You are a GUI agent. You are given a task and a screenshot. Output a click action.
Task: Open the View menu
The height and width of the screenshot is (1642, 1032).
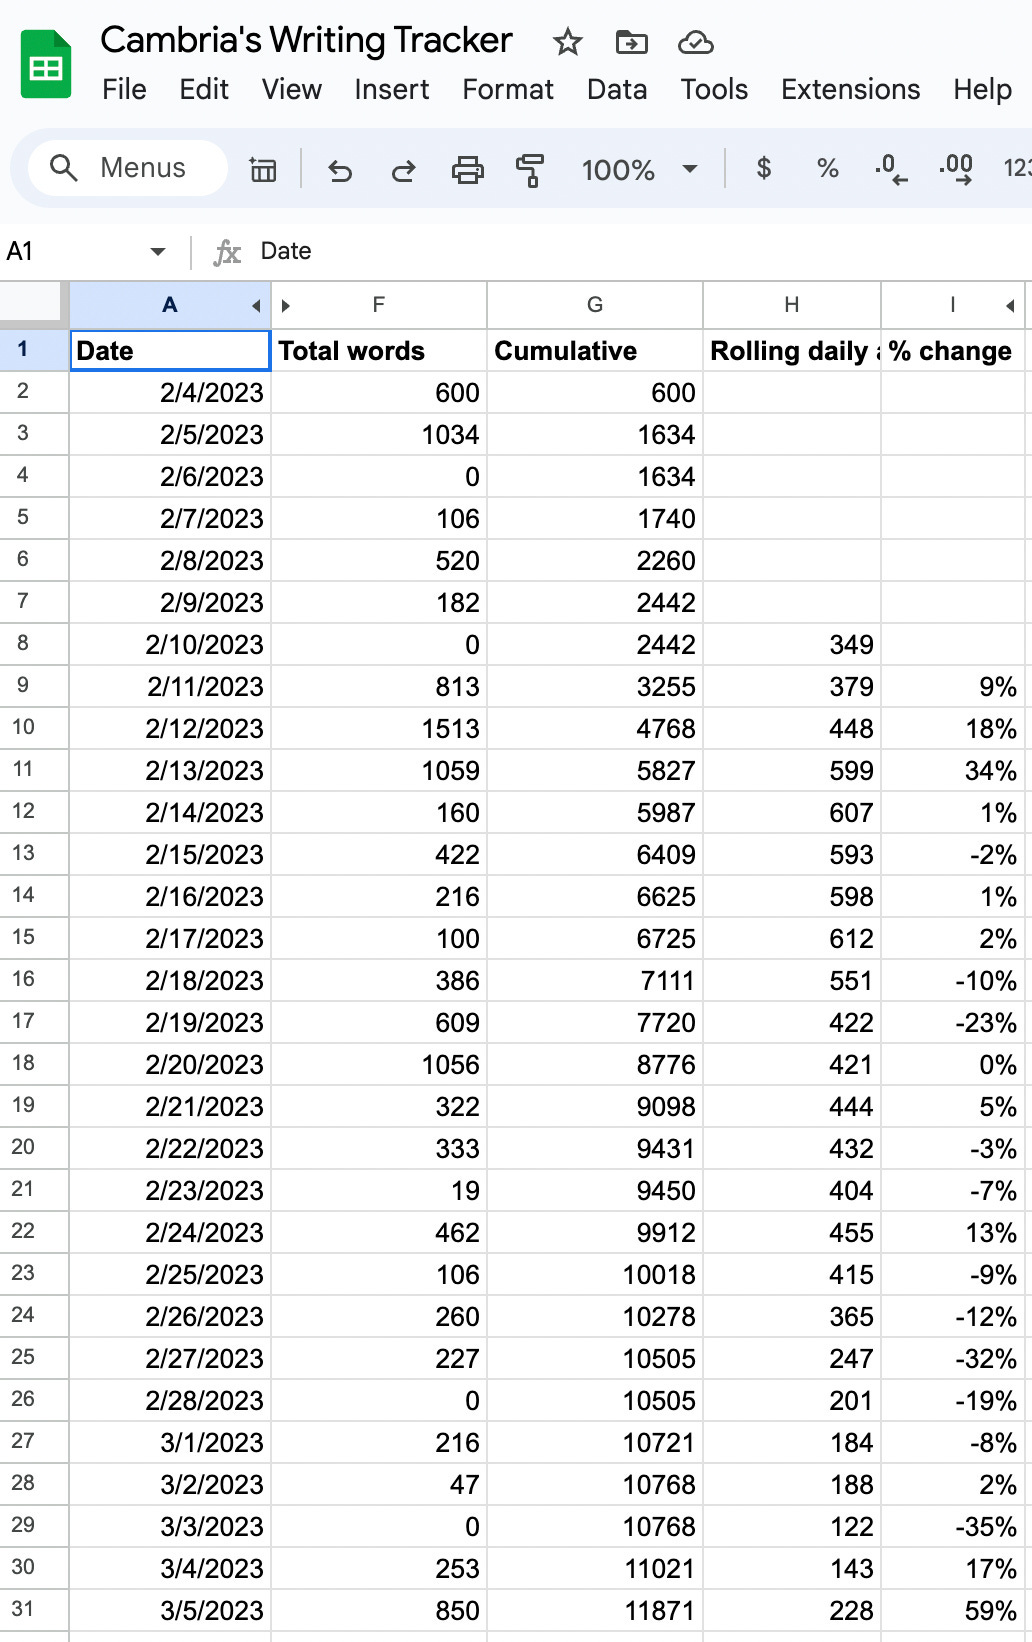point(292,89)
